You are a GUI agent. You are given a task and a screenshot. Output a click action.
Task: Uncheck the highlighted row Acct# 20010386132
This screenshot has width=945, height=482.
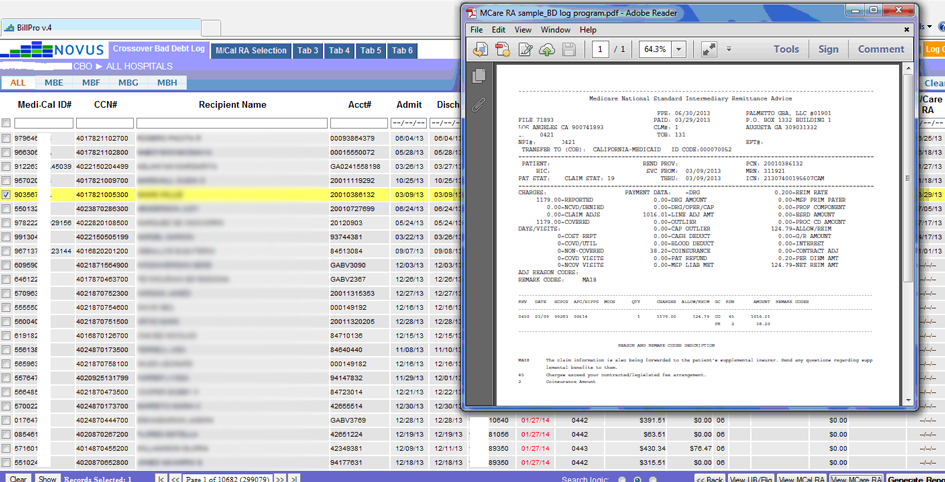click(6, 195)
